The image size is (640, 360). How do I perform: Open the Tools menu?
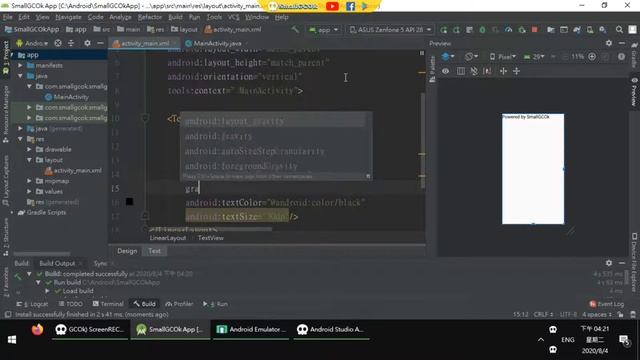pos(214,17)
